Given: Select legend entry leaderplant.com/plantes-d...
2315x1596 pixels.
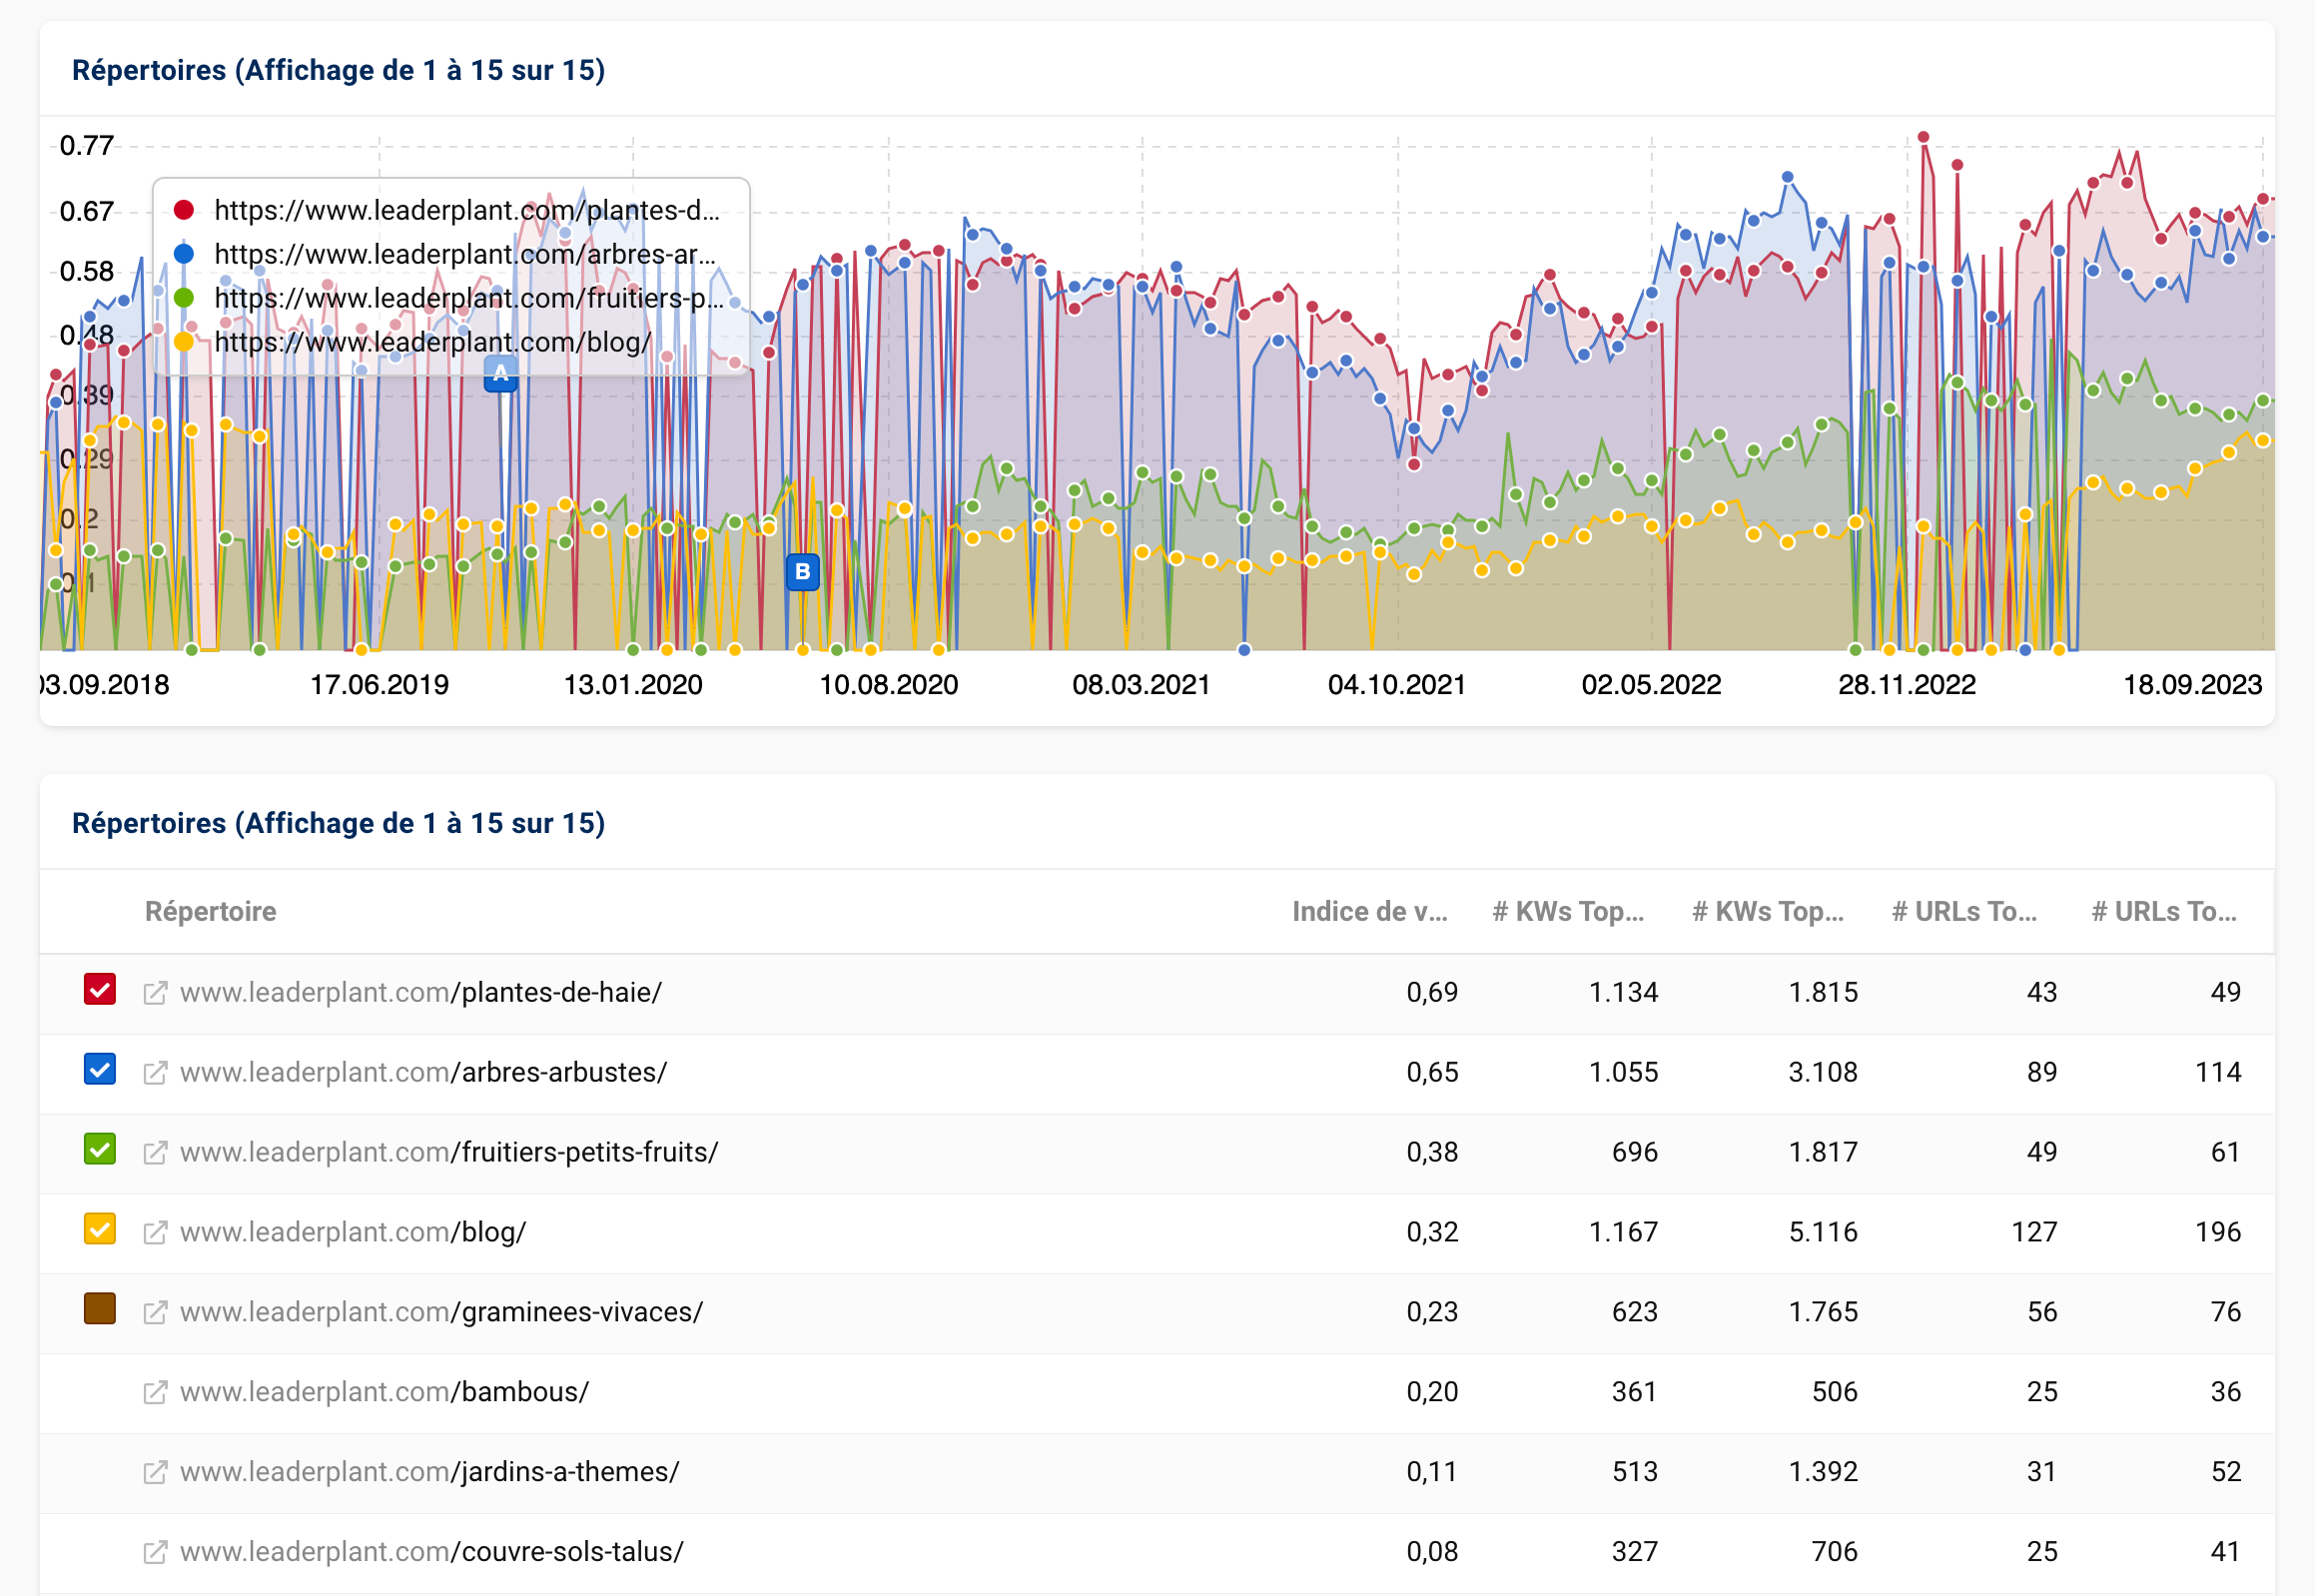Looking at the screenshot, I should 467,210.
